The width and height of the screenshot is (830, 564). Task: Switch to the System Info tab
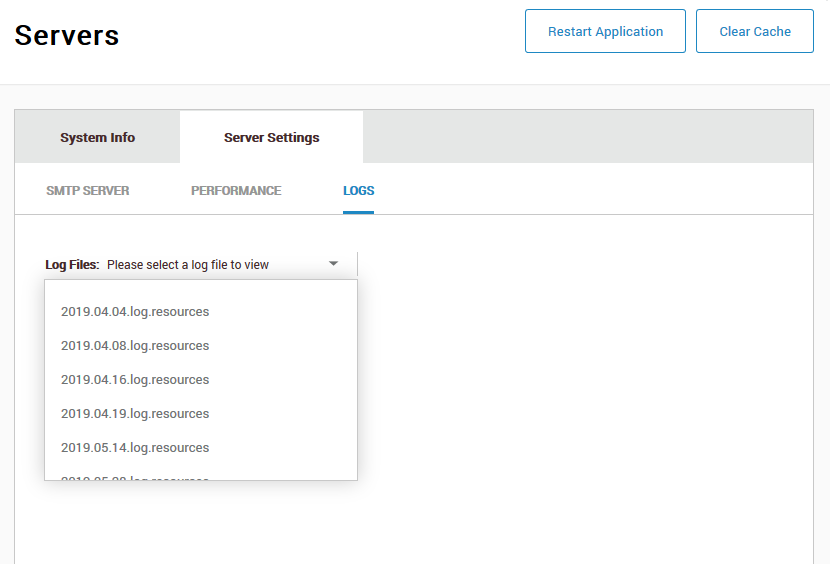97,137
